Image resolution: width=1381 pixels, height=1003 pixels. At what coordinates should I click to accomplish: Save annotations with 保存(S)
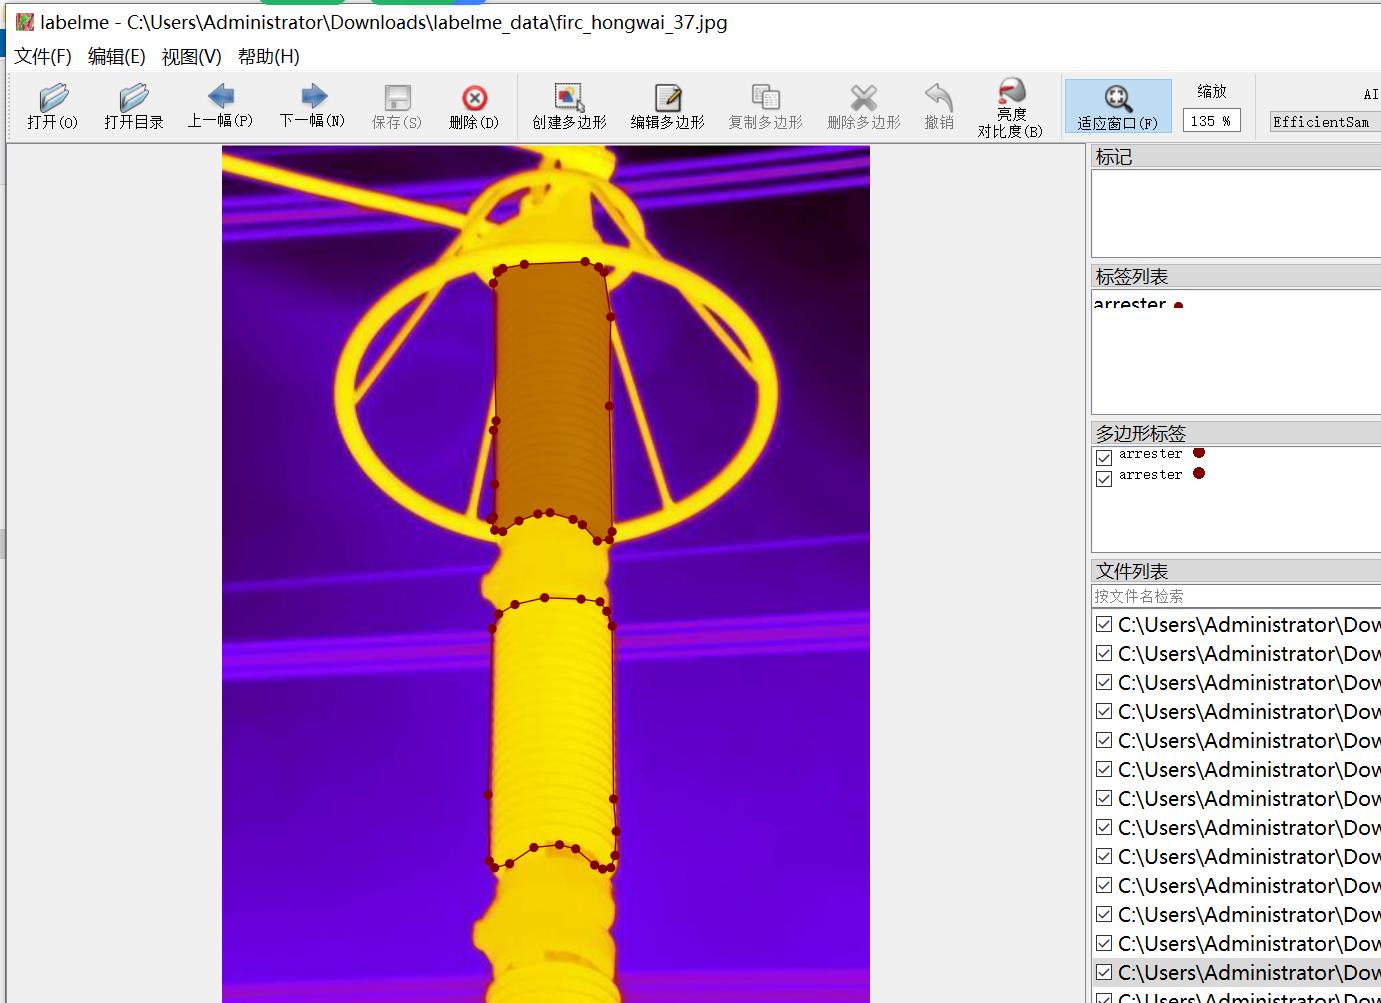tap(397, 106)
